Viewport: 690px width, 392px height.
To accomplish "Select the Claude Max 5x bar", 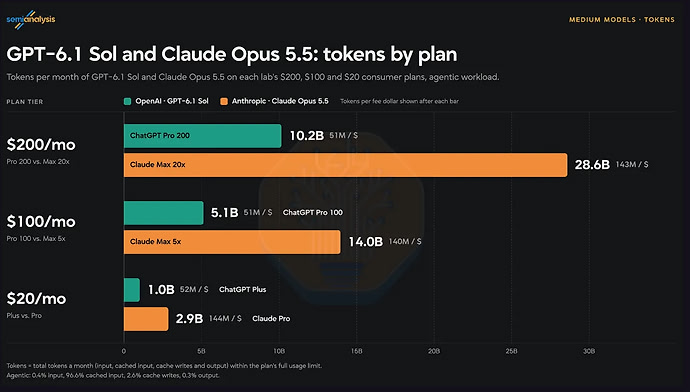I will [x=232, y=242].
